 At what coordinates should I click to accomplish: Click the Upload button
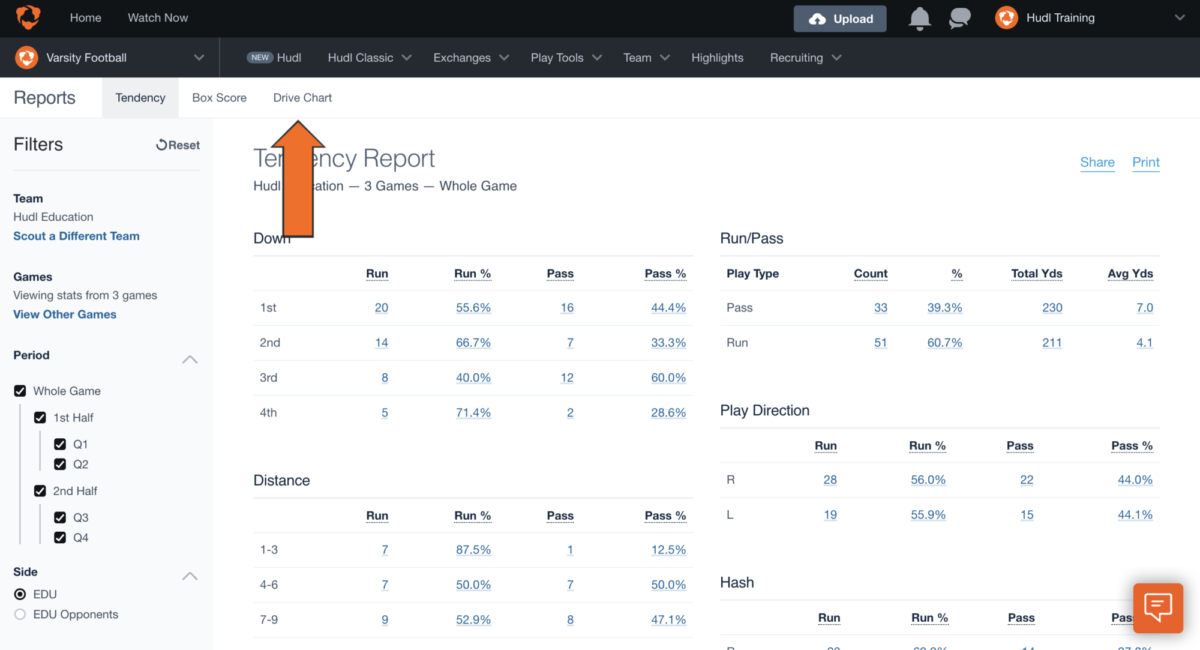840,18
